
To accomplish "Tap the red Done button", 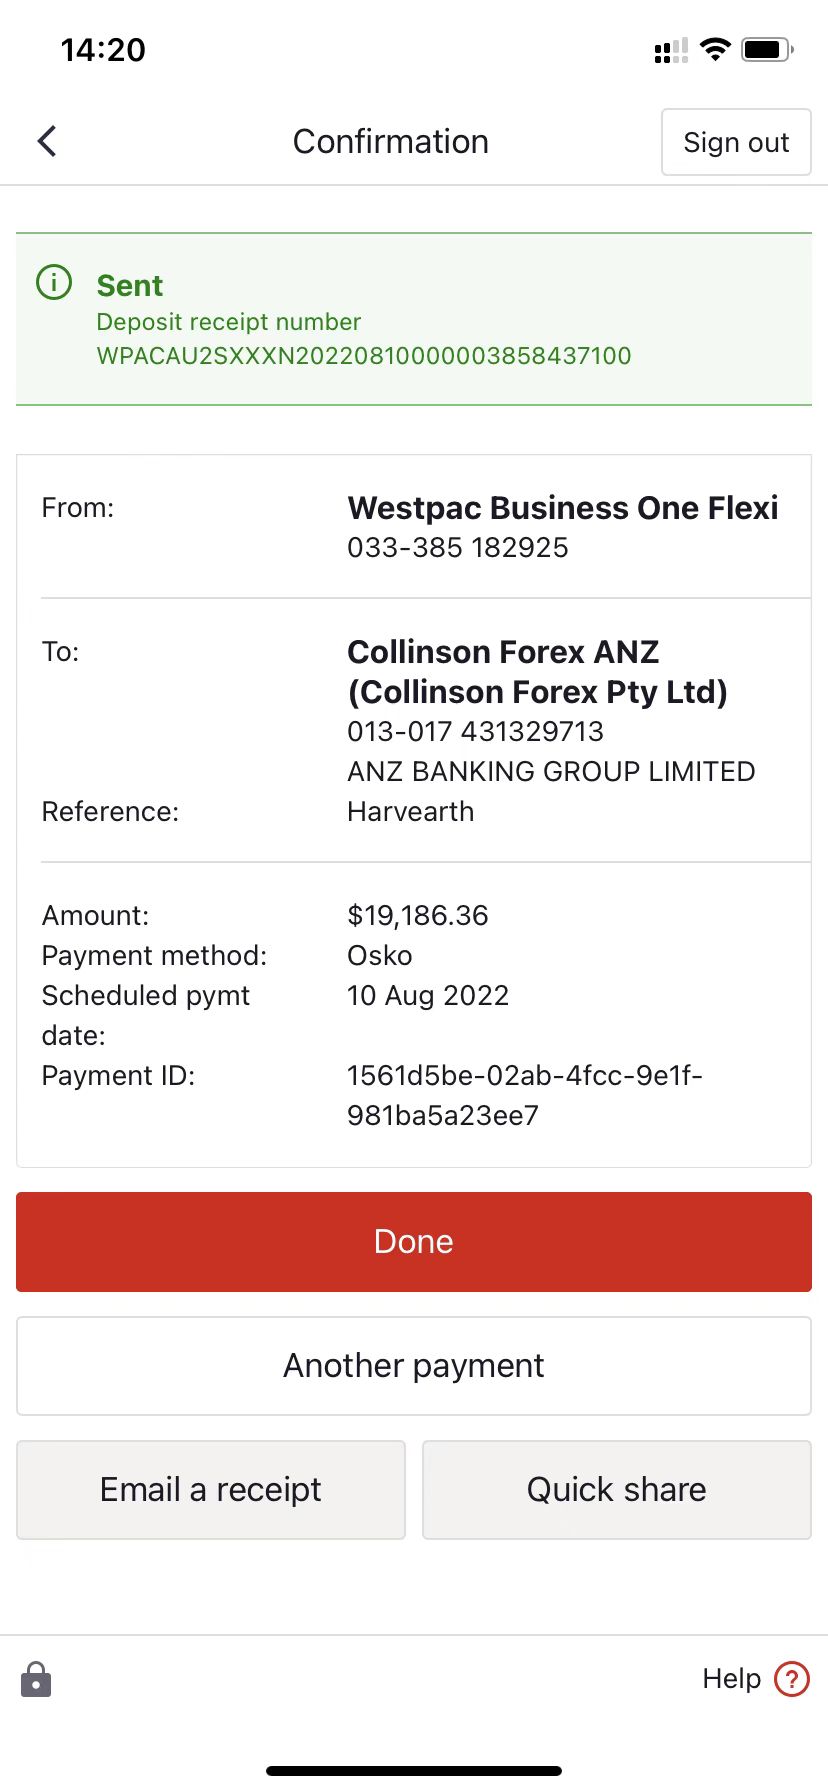I will pyautogui.click(x=414, y=1242).
